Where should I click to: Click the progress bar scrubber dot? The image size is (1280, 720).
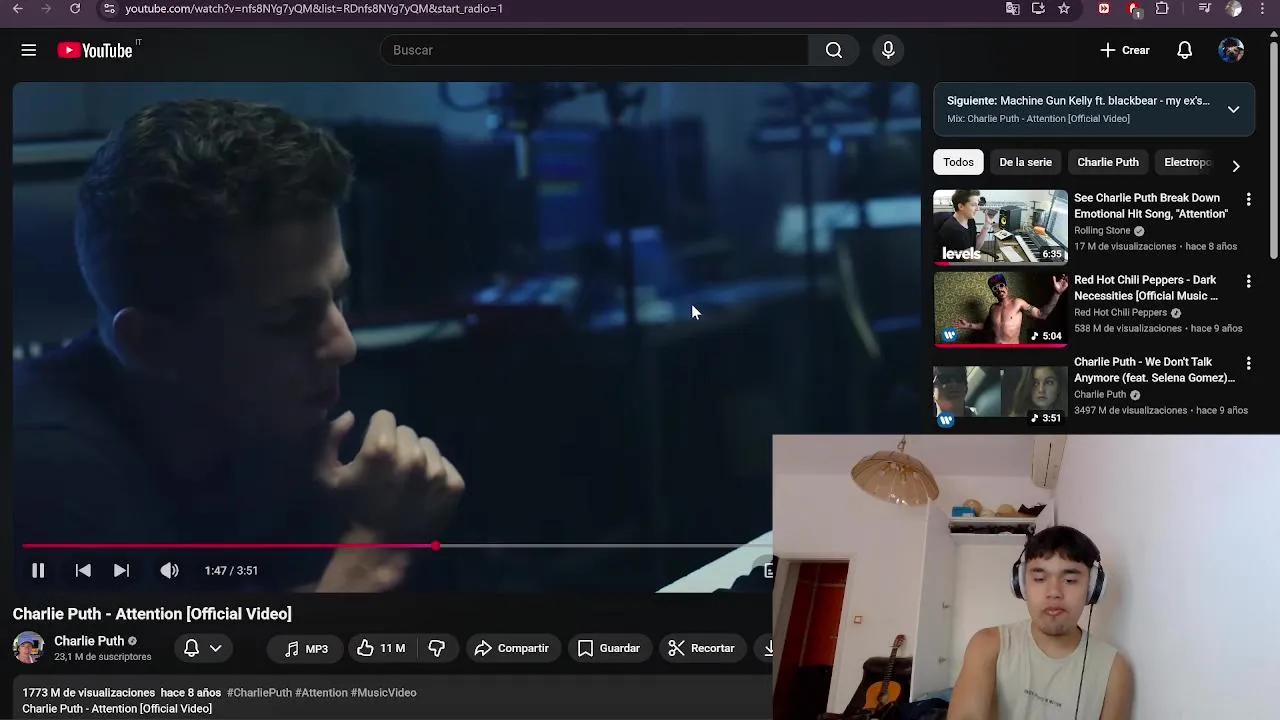point(436,546)
